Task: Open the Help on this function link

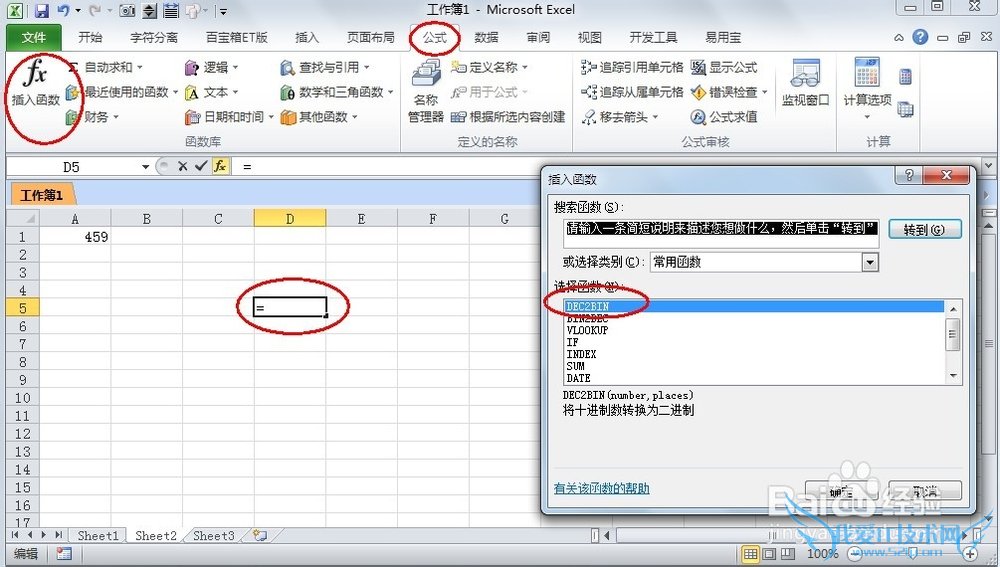Action: point(601,488)
